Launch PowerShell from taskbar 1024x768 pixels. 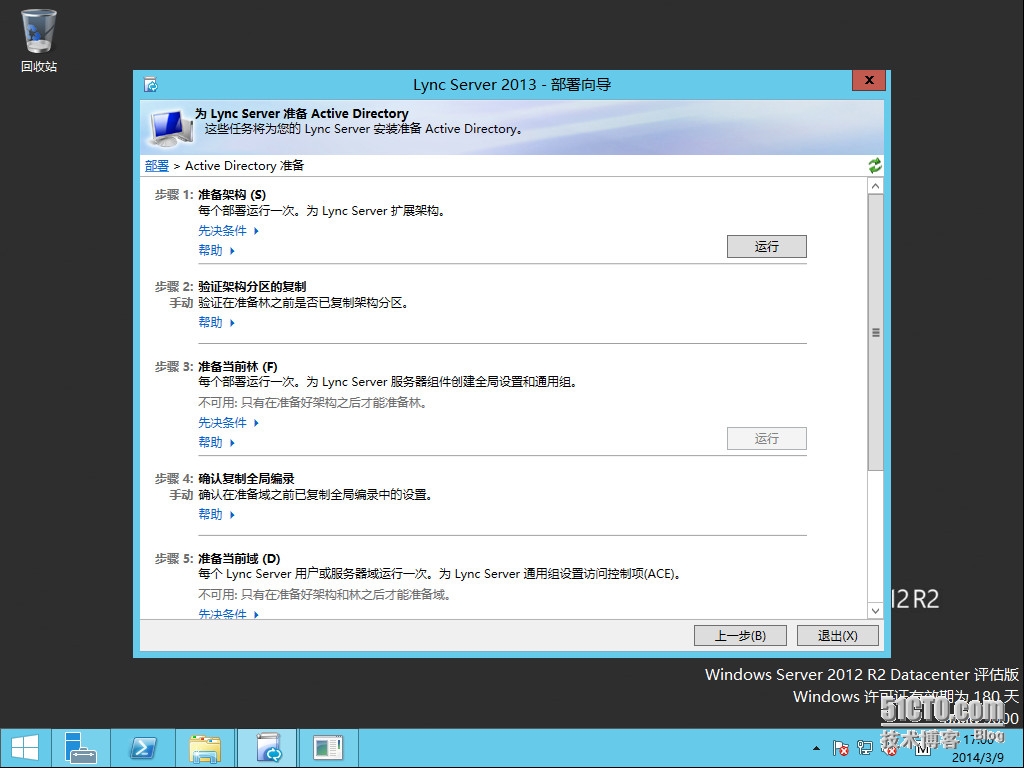(143, 748)
